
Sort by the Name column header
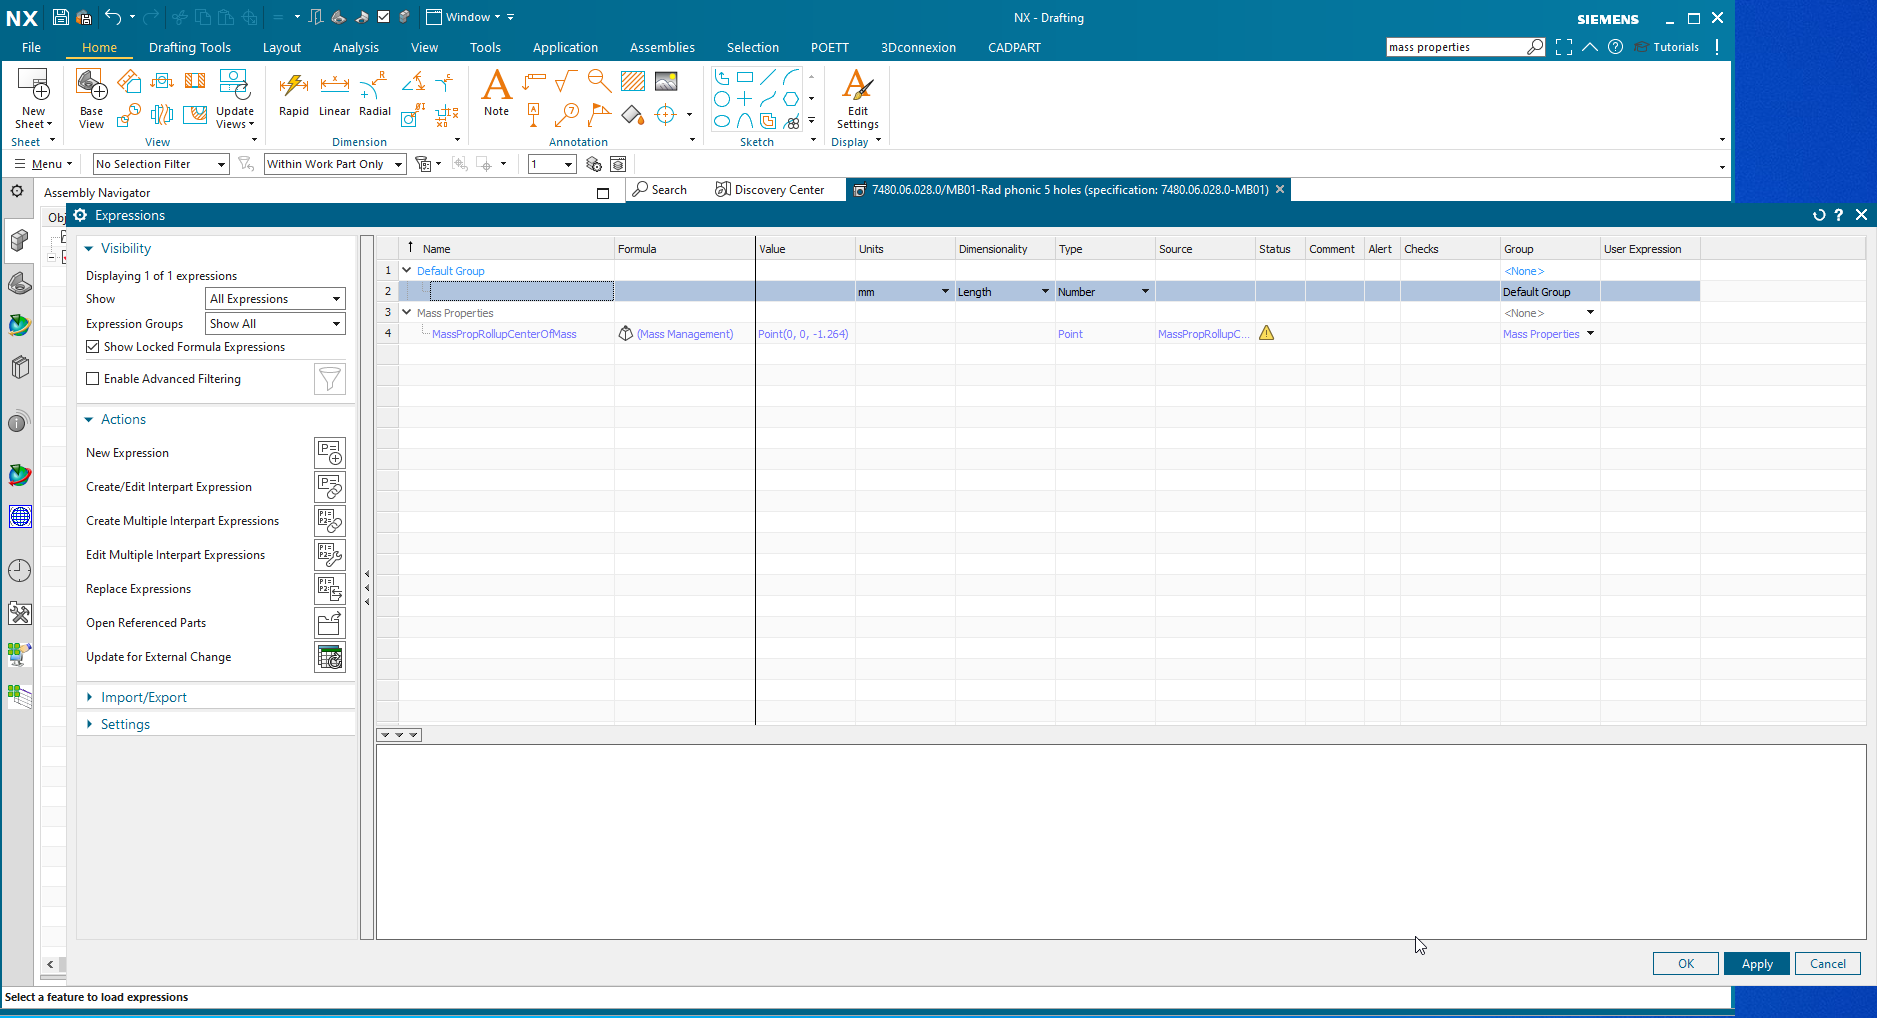[436, 249]
